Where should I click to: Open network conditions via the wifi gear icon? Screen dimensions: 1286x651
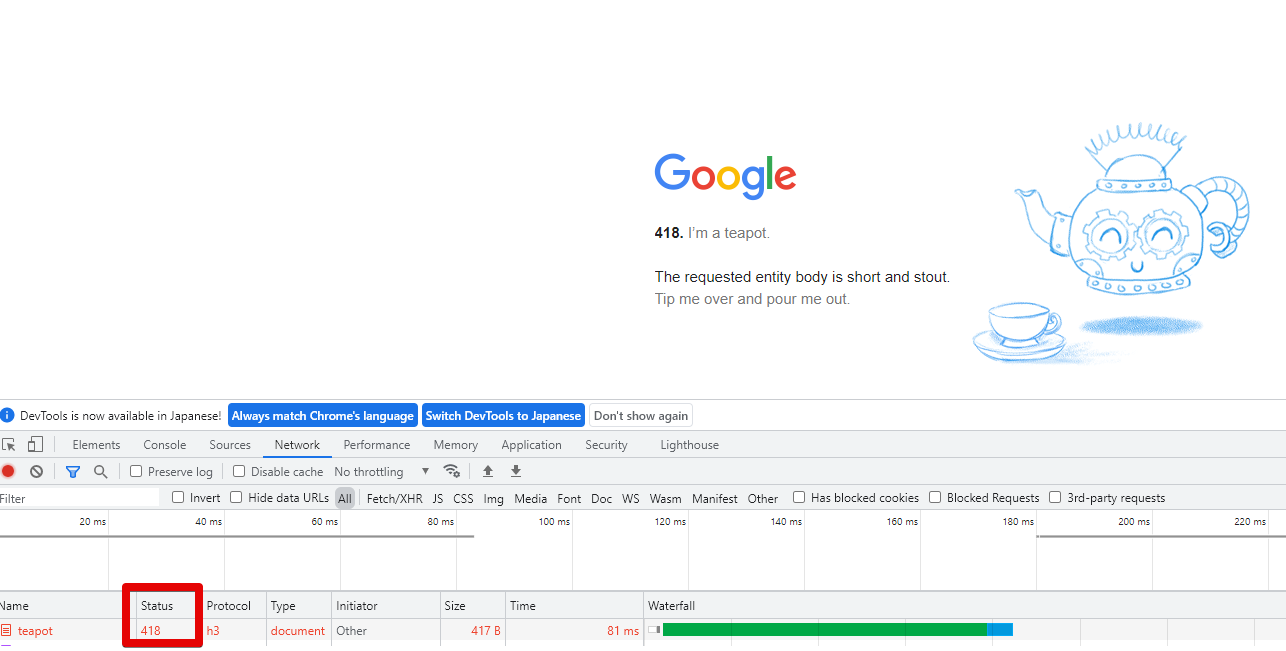(452, 470)
